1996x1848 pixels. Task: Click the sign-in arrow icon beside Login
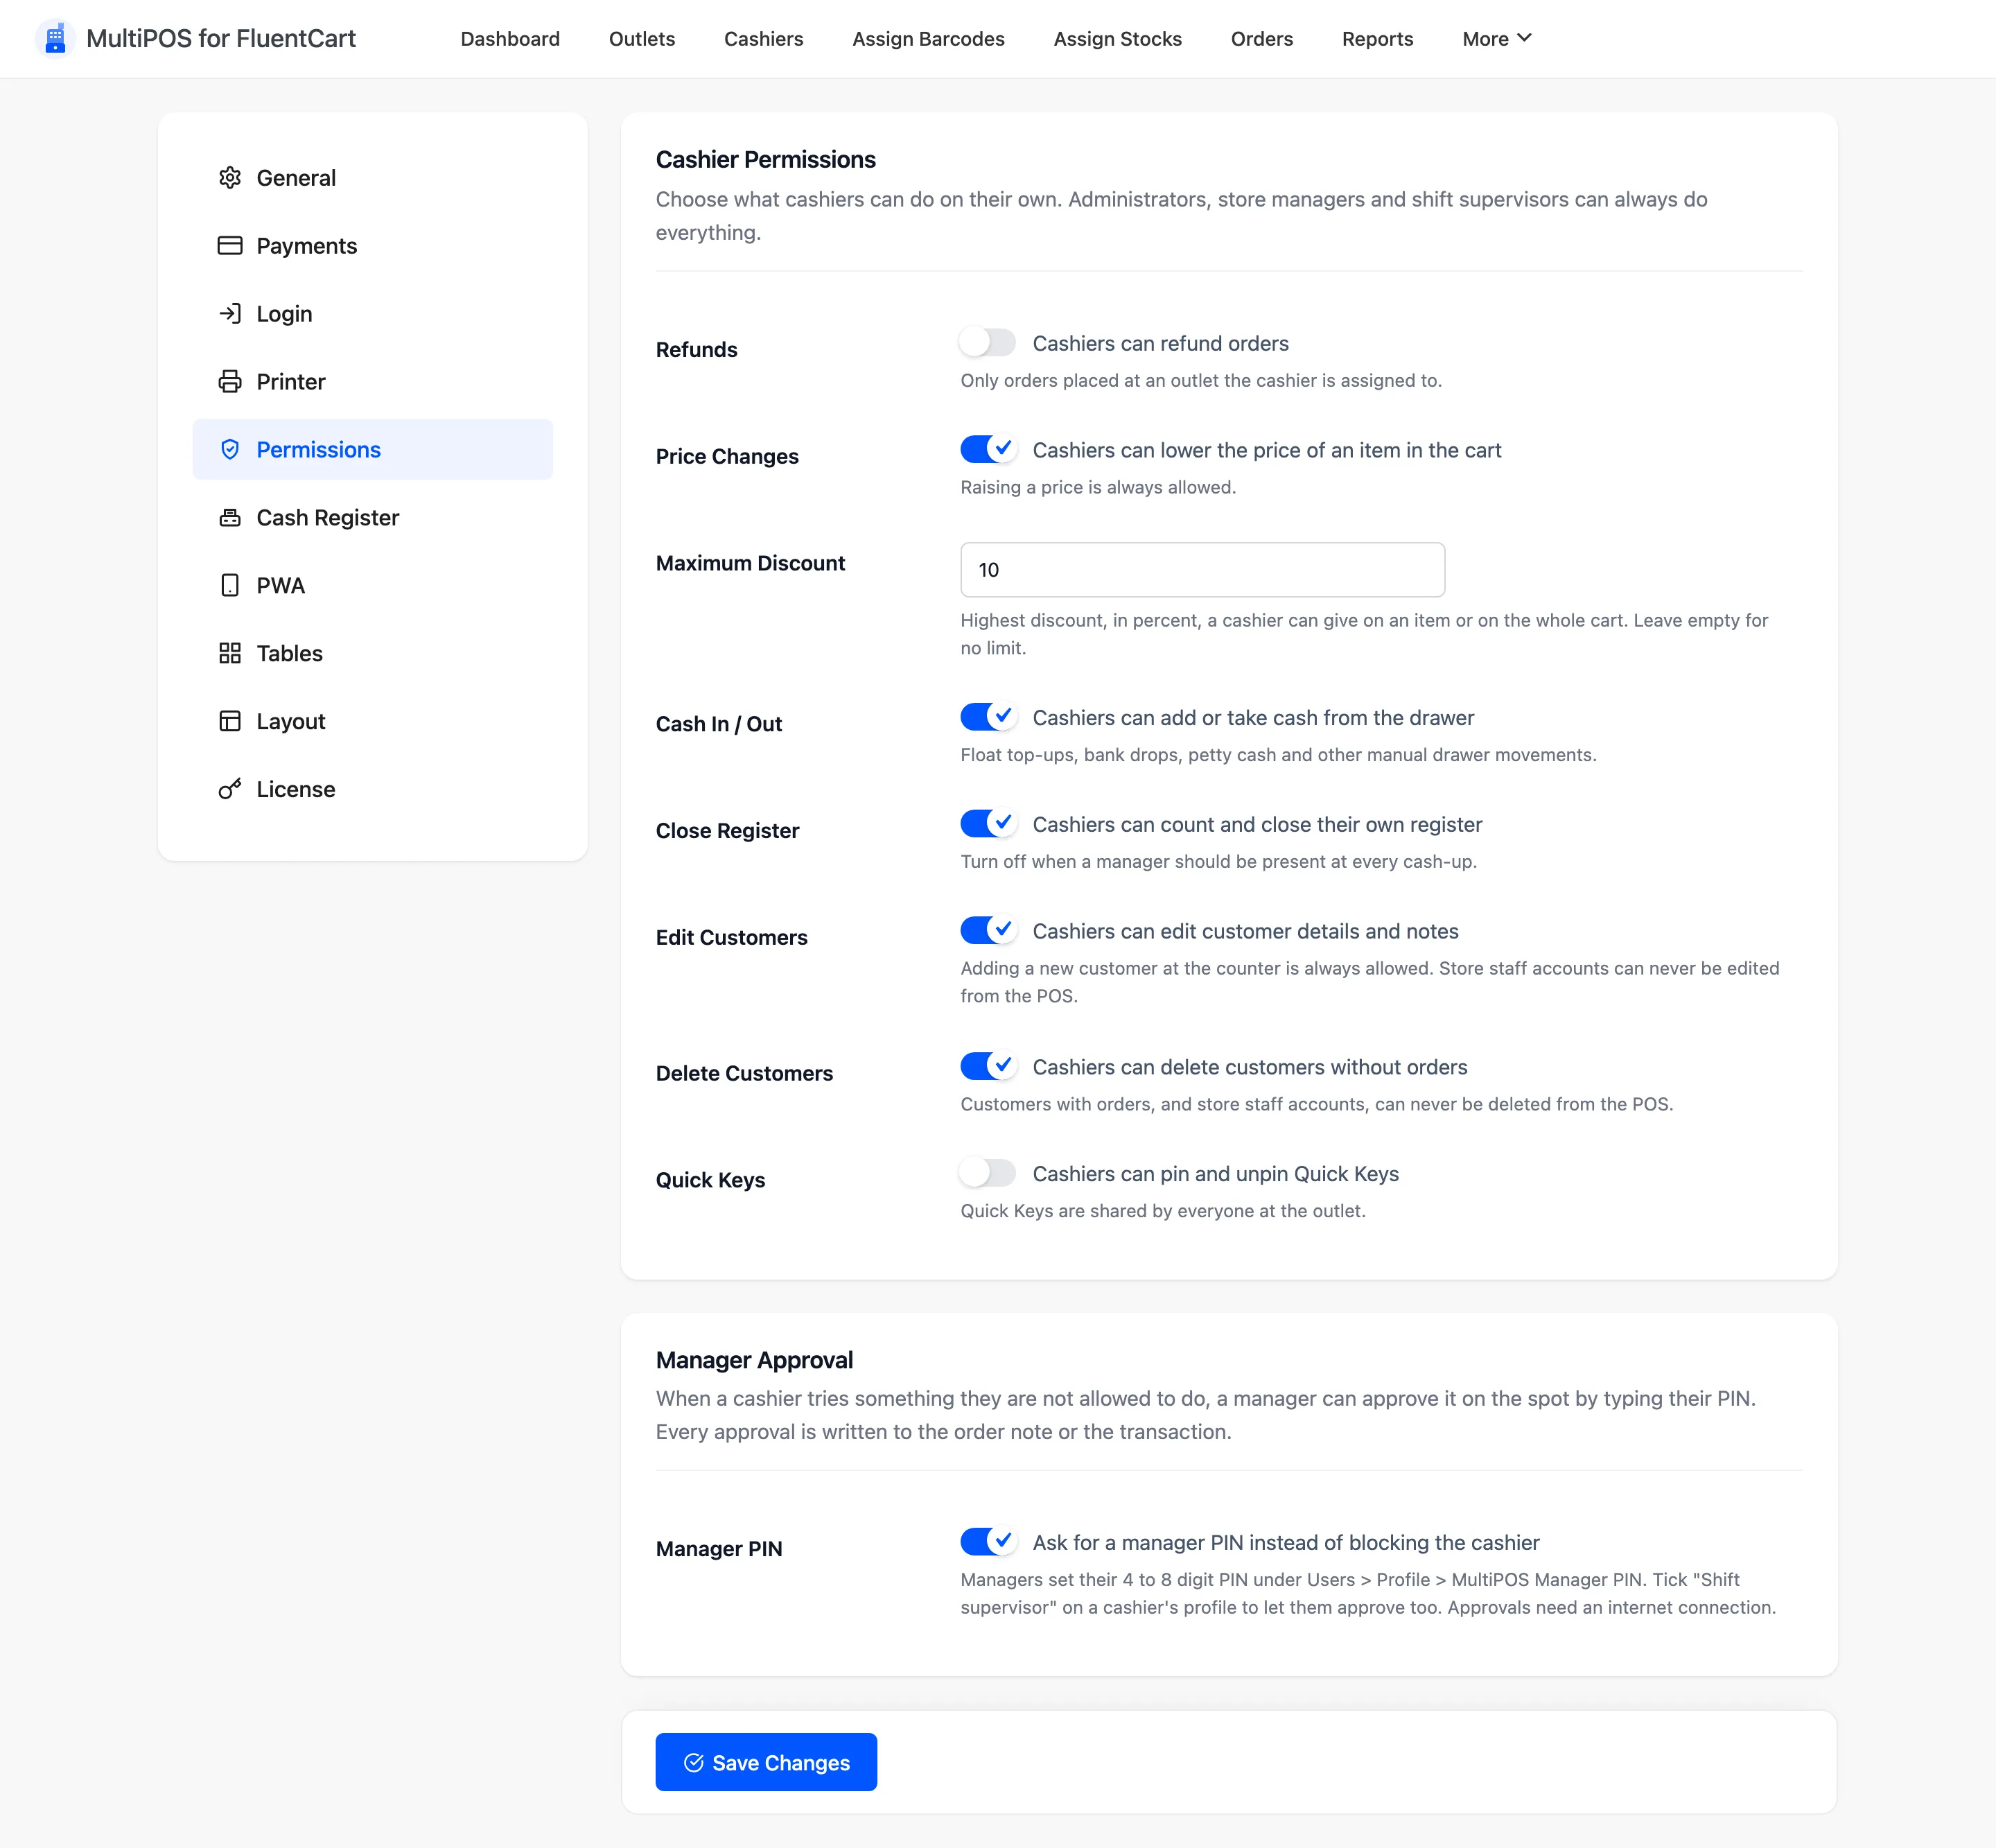point(230,314)
